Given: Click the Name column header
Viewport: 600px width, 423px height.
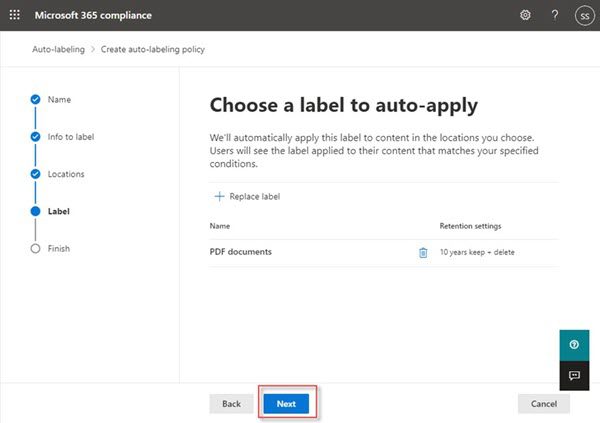Looking at the screenshot, I should pyautogui.click(x=220, y=226).
